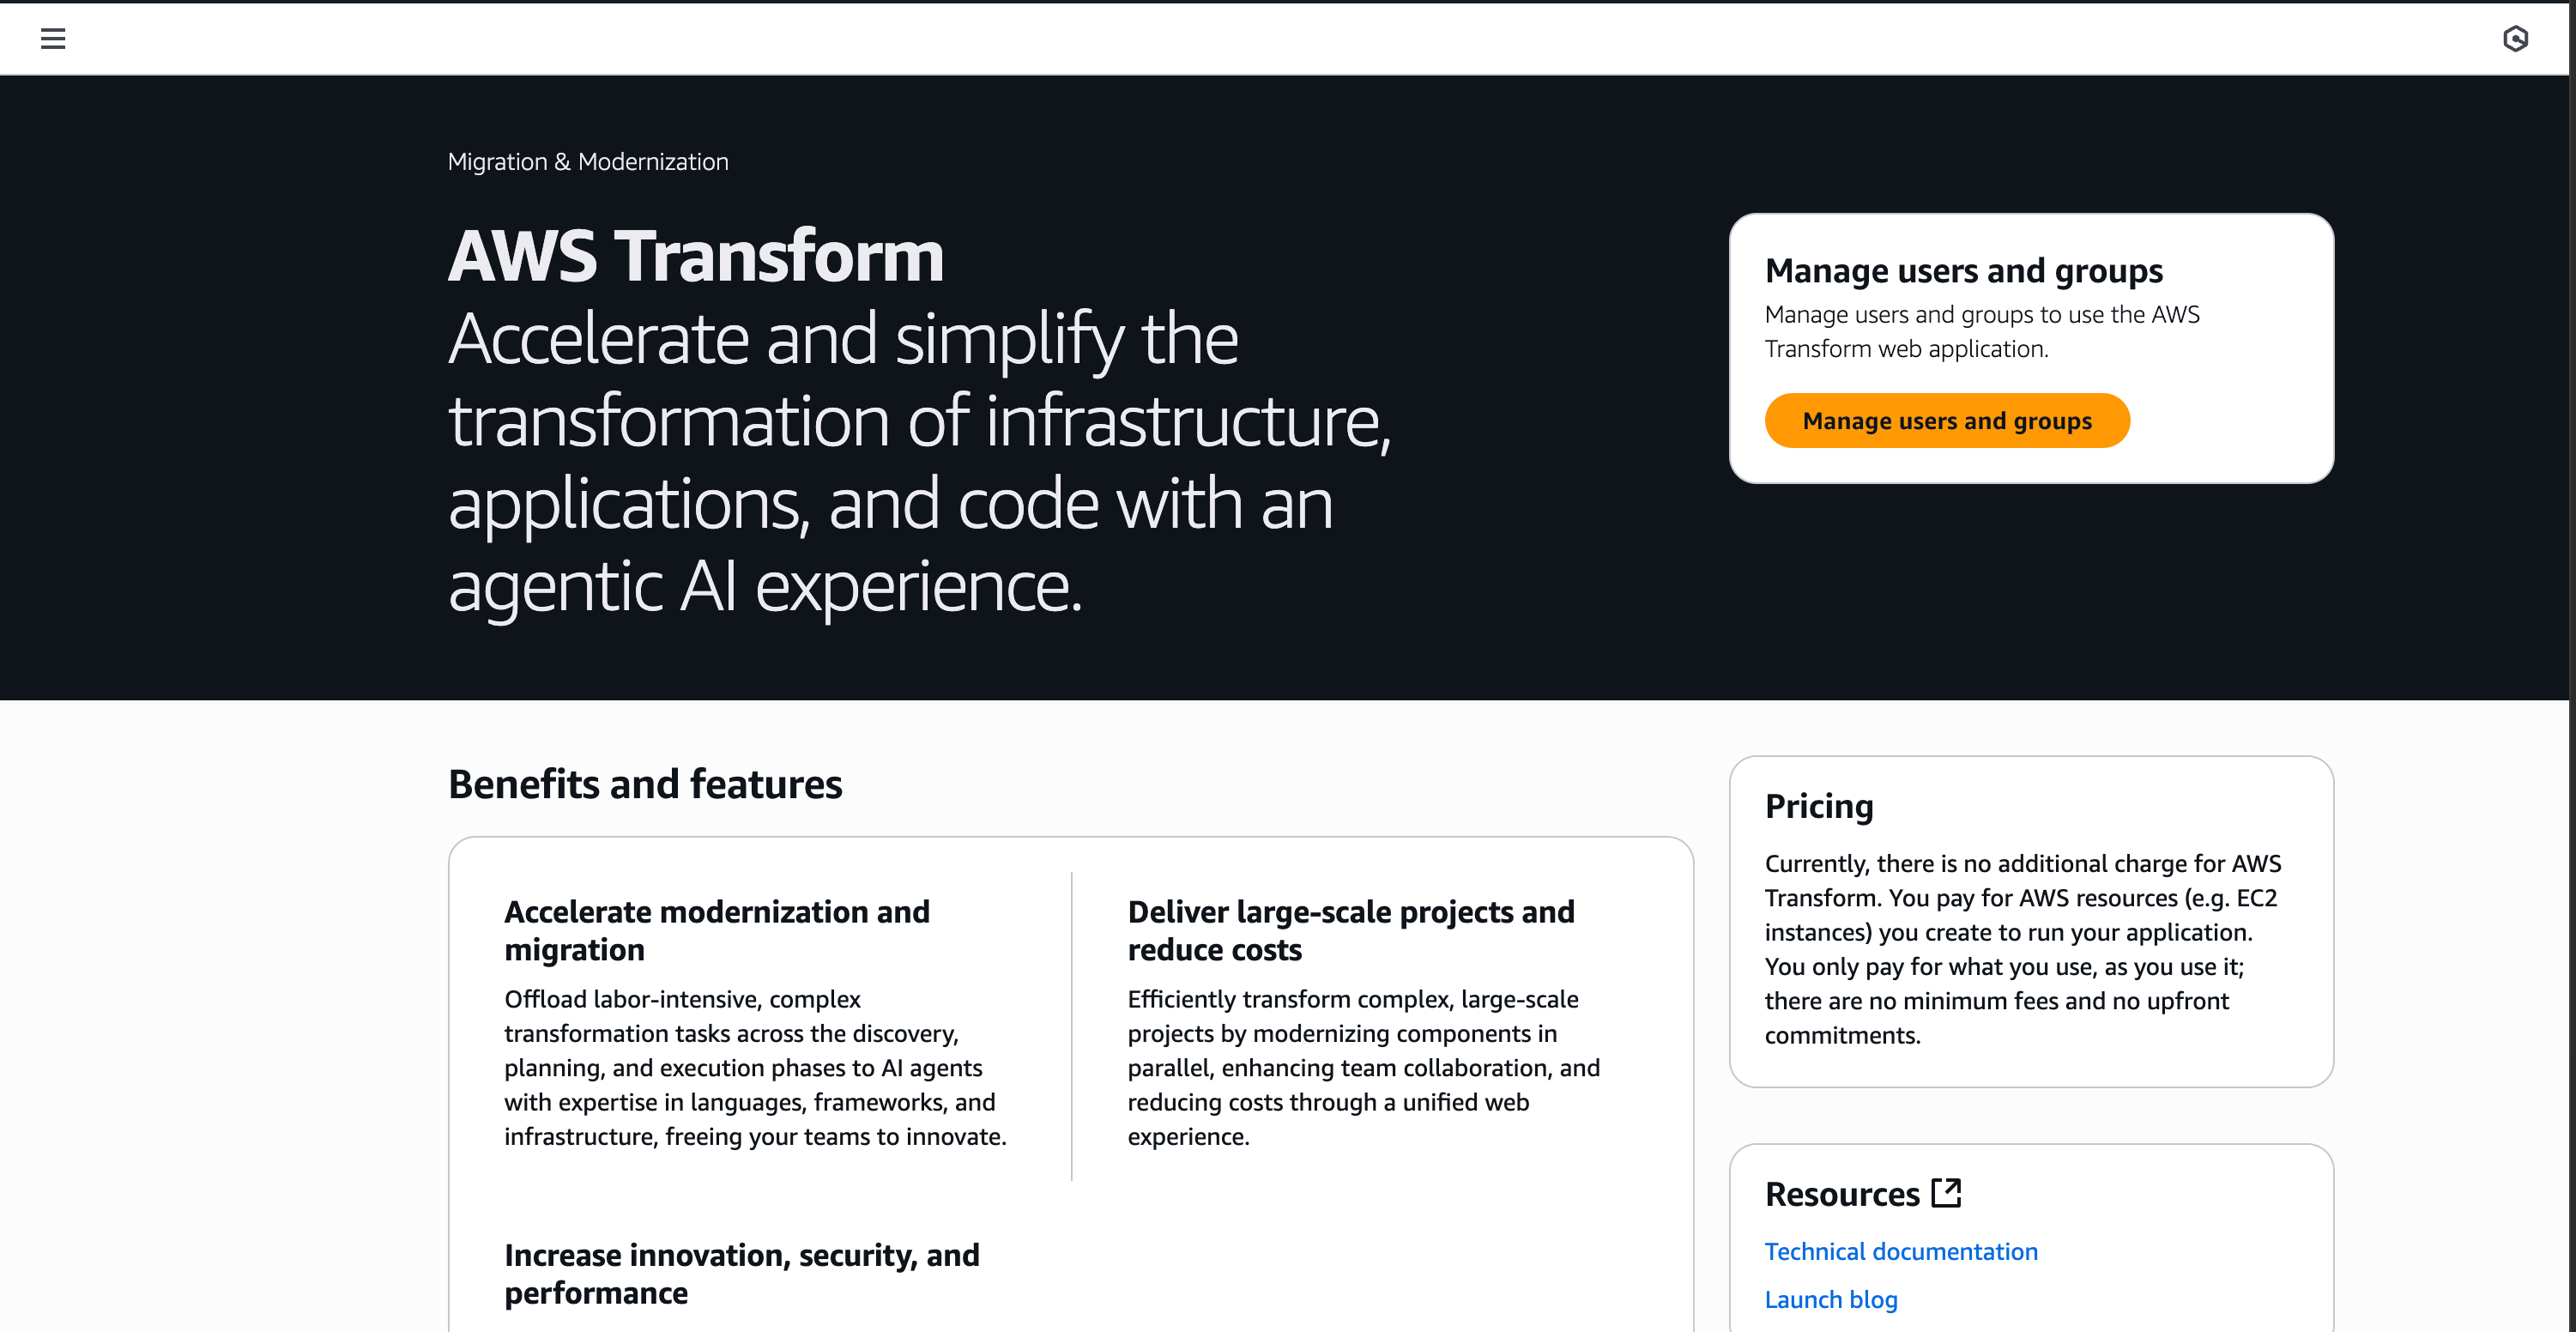Click the Manage users and groups card title
The image size is (2576, 1332).
click(1963, 271)
